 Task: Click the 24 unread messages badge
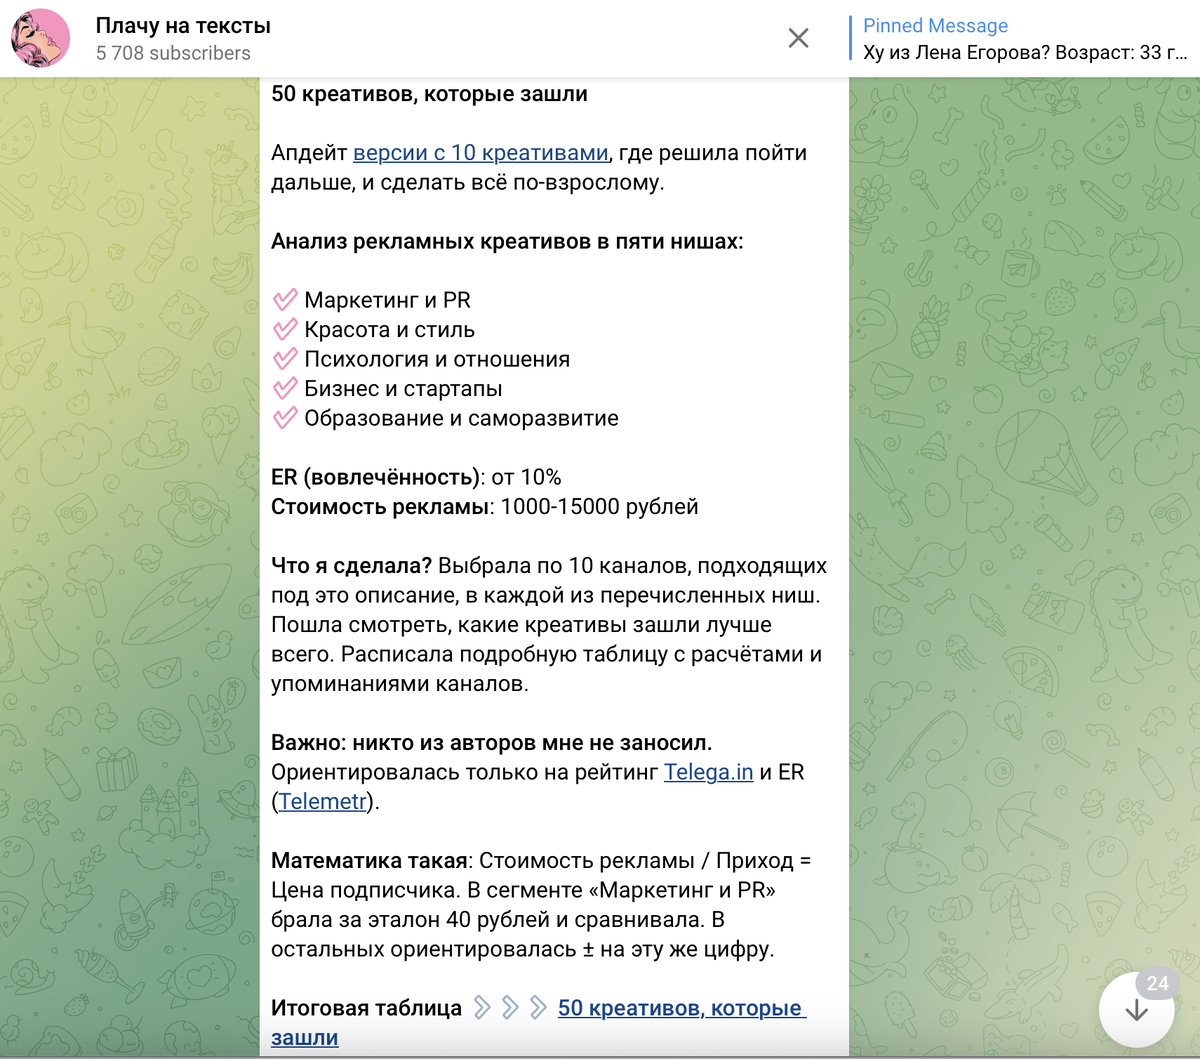(1156, 984)
